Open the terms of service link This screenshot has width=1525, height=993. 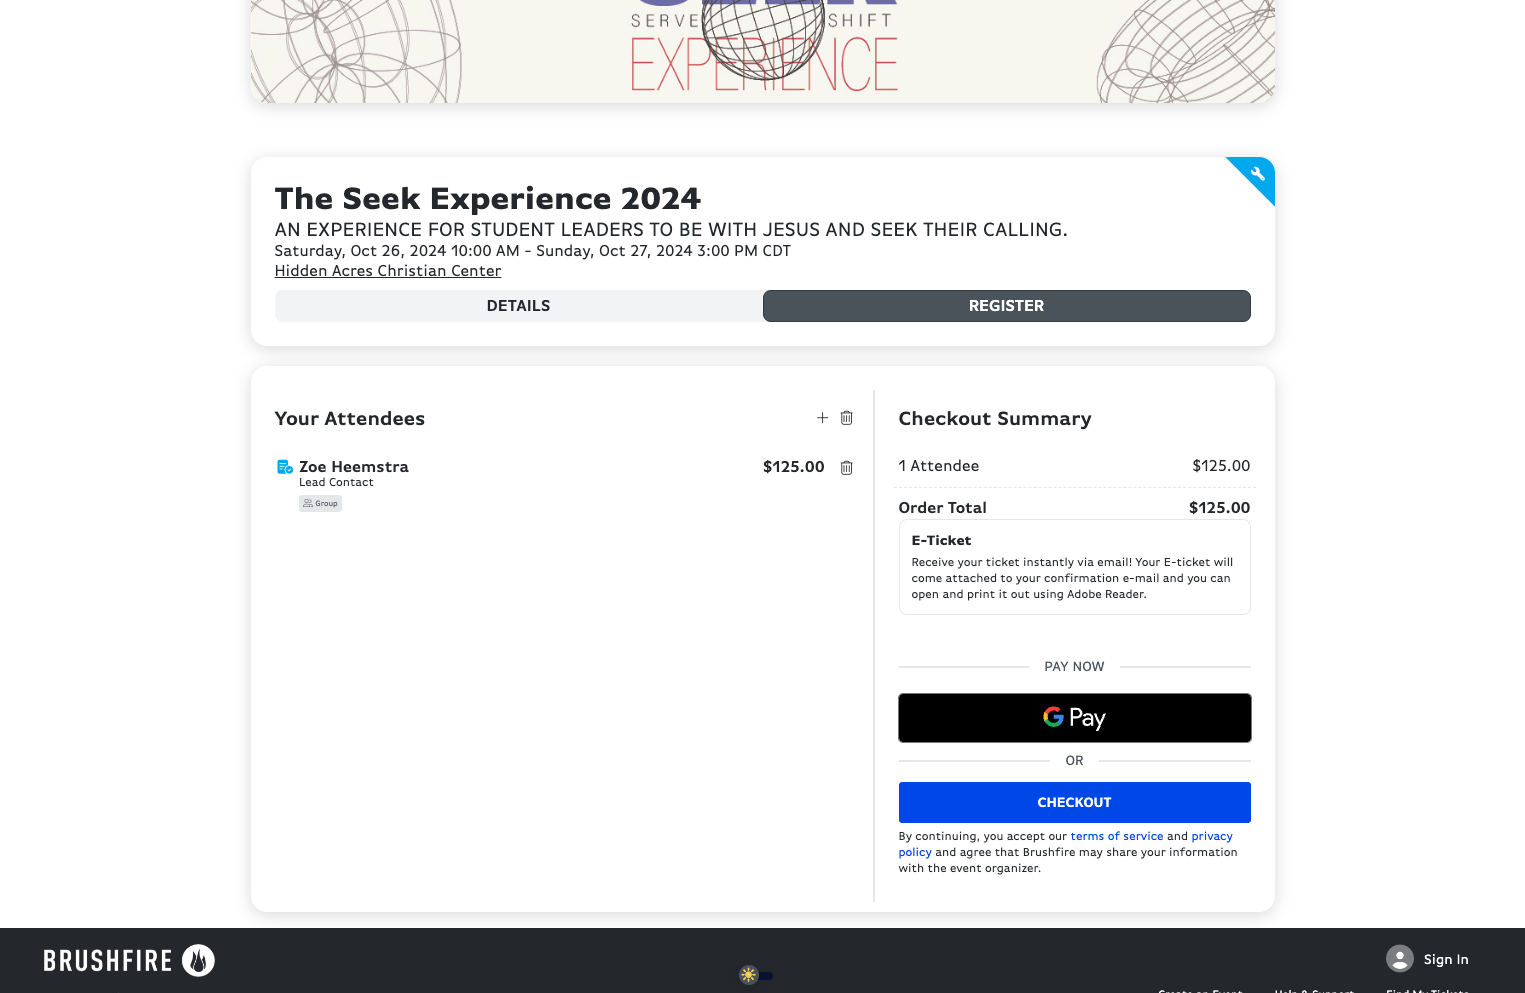[1116, 836]
